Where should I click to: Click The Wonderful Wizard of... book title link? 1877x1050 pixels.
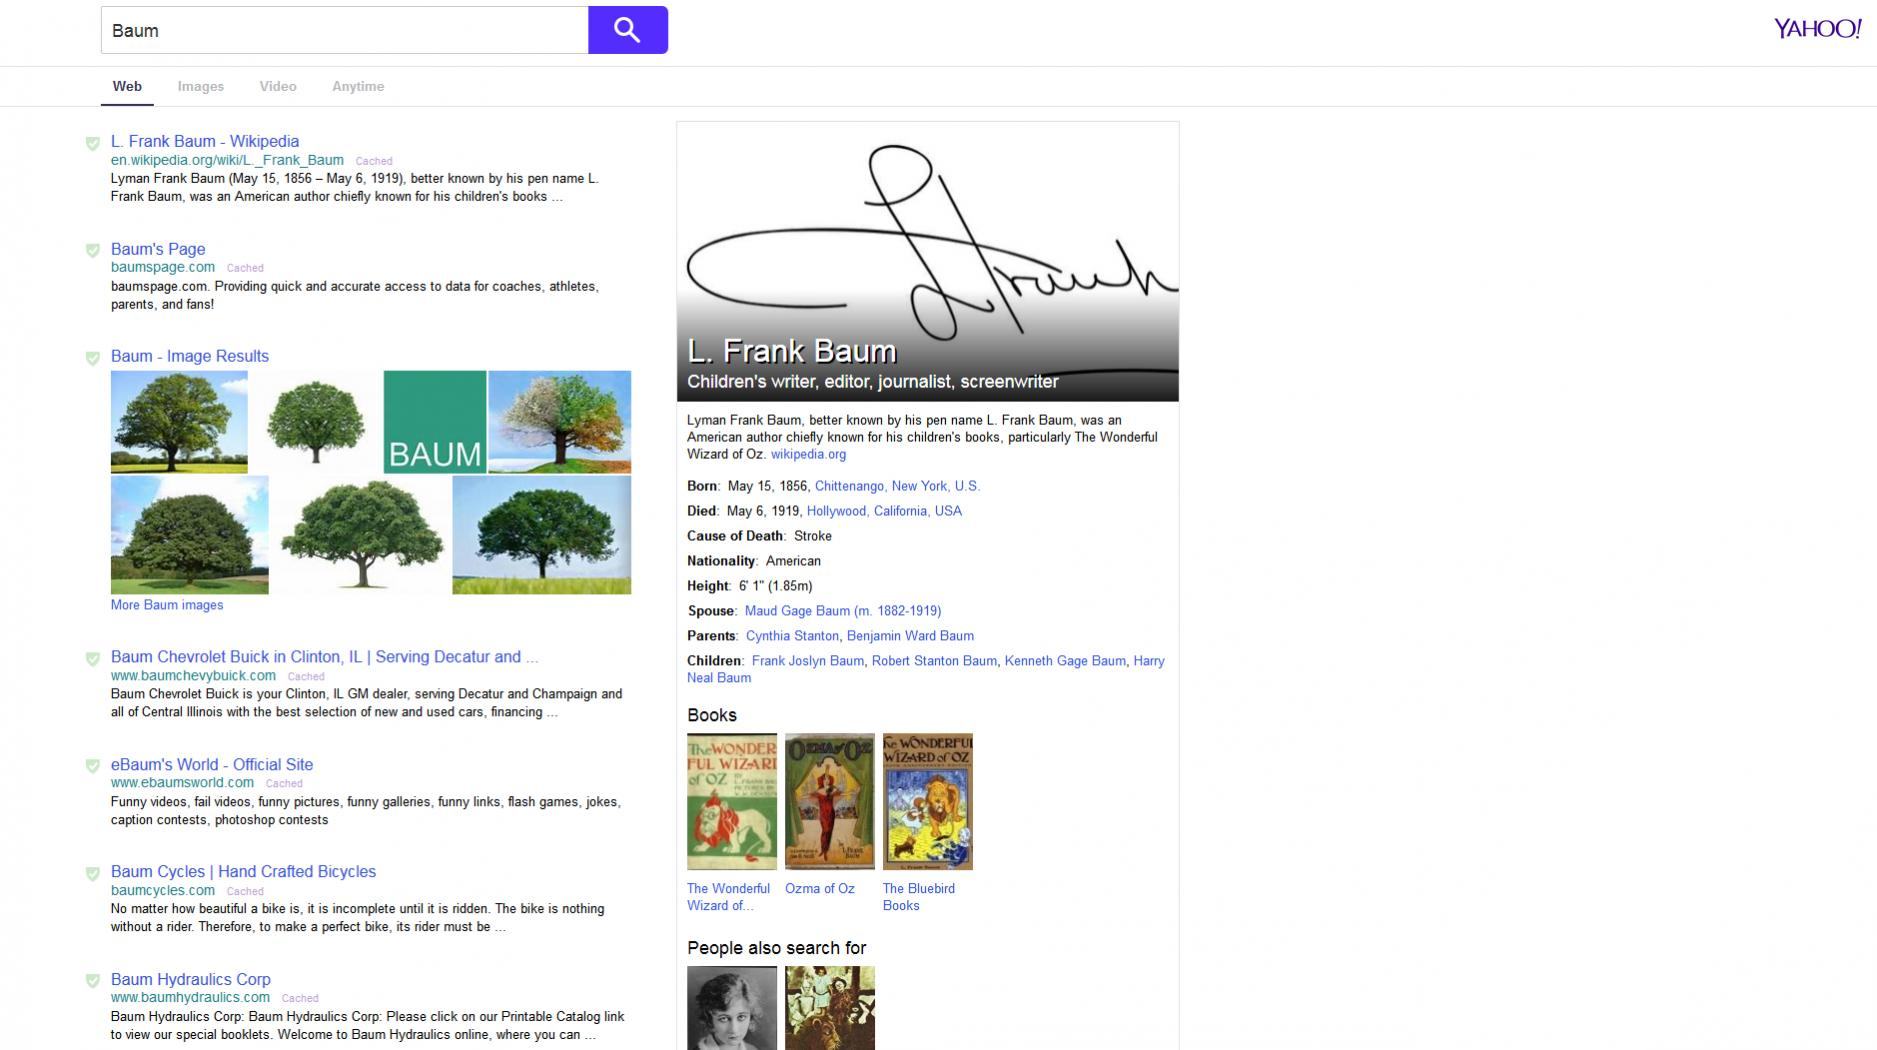728,897
